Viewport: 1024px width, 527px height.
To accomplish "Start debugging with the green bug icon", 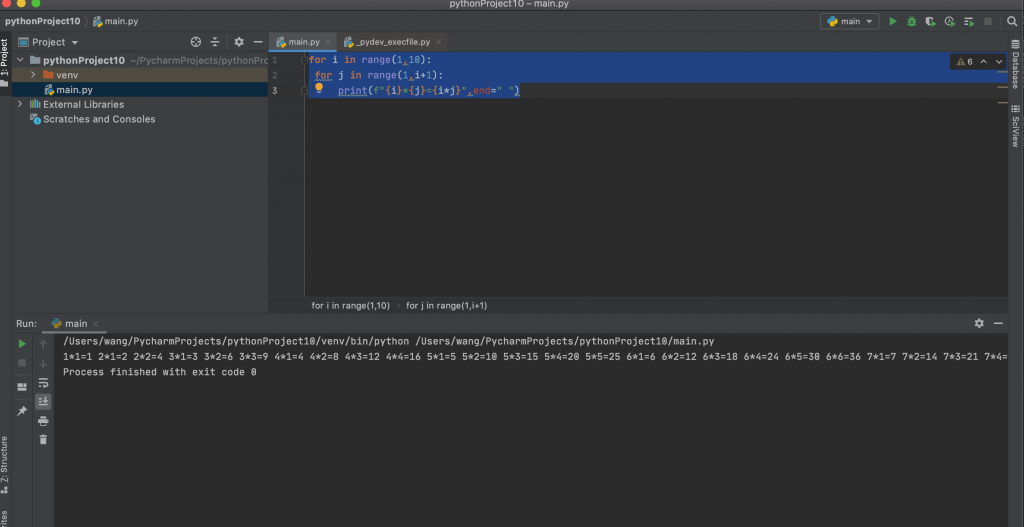I will click(x=912, y=22).
